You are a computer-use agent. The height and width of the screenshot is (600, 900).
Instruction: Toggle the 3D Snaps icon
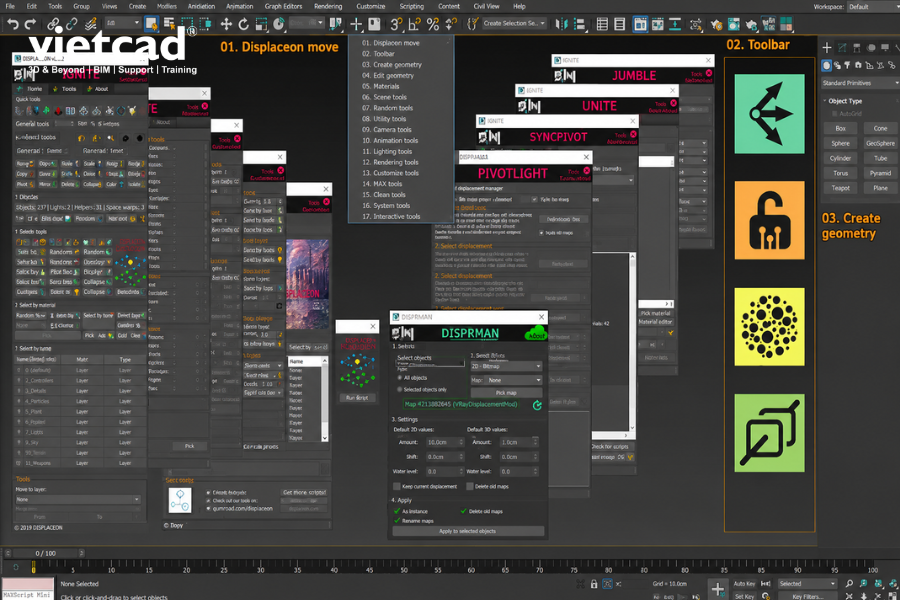pos(396,24)
